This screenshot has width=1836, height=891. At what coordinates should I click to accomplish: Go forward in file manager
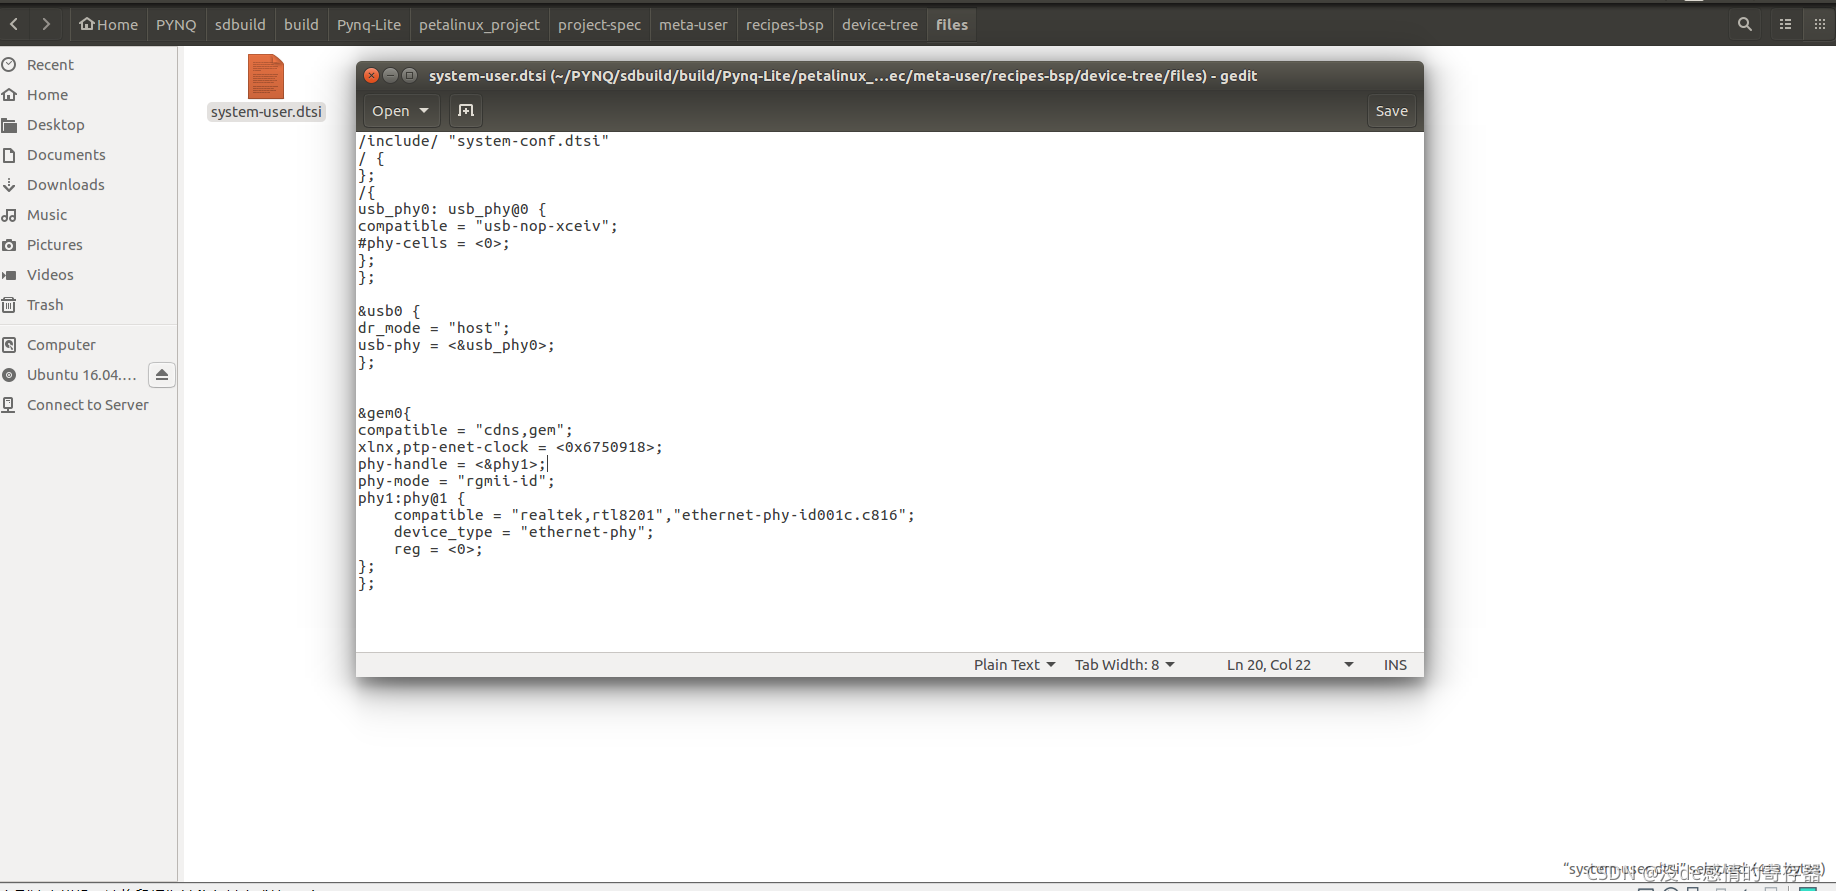point(46,24)
